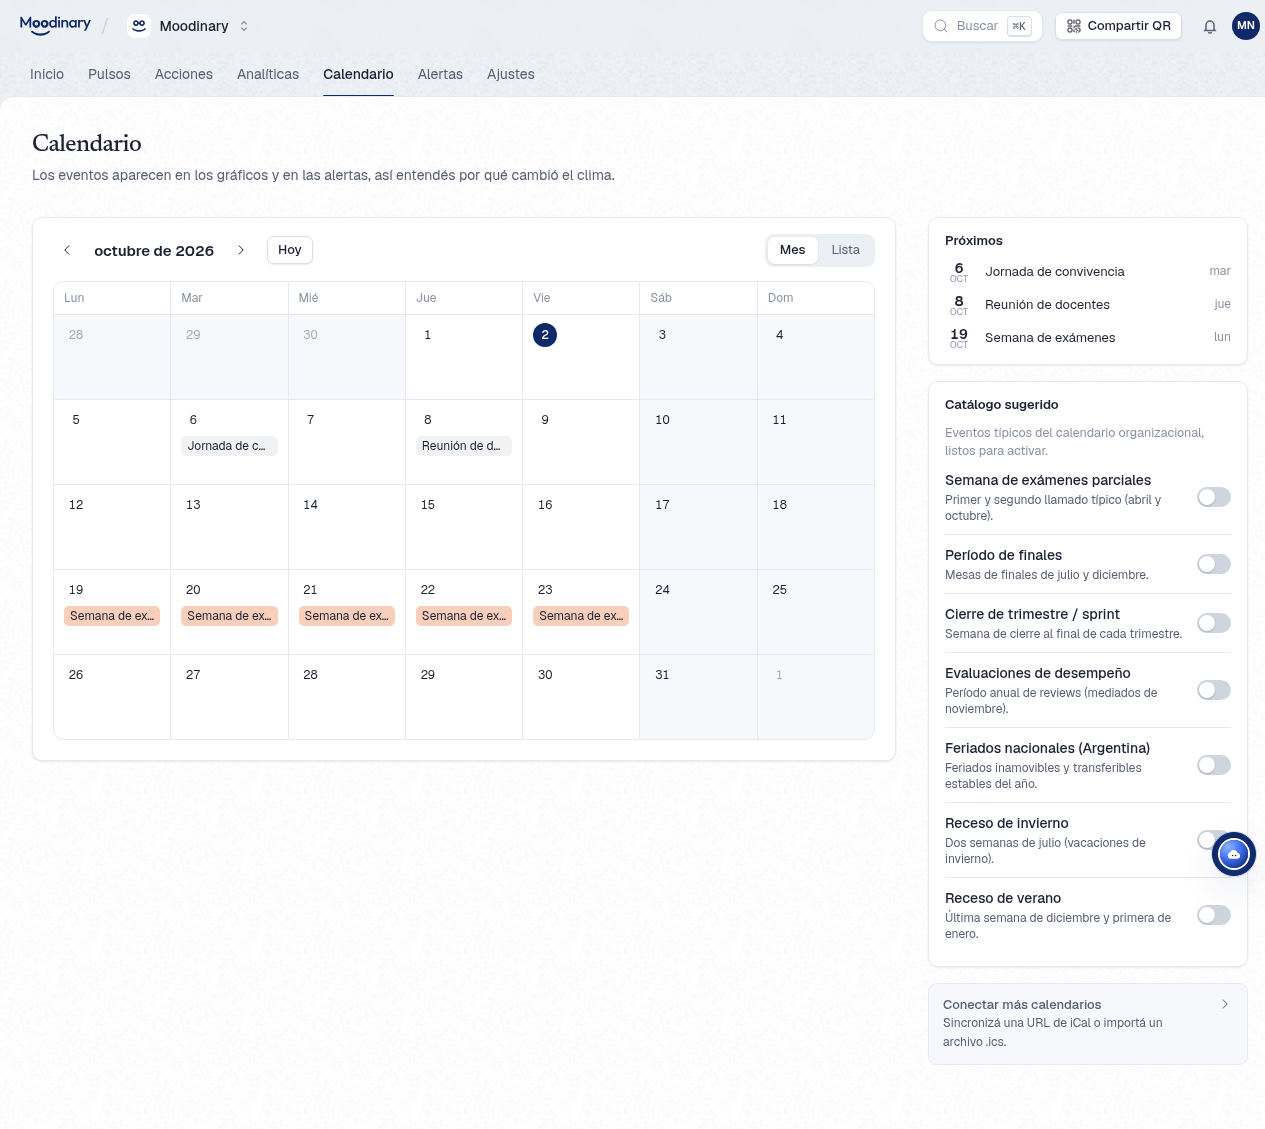Enable Período de finales toggle
The width and height of the screenshot is (1265, 1129).
1214,564
